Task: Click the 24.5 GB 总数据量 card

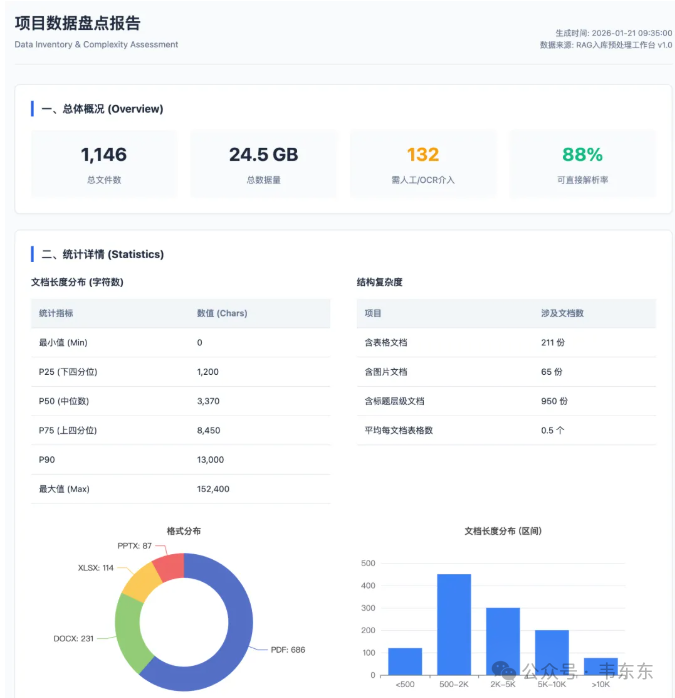Action: click(x=264, y=164)
